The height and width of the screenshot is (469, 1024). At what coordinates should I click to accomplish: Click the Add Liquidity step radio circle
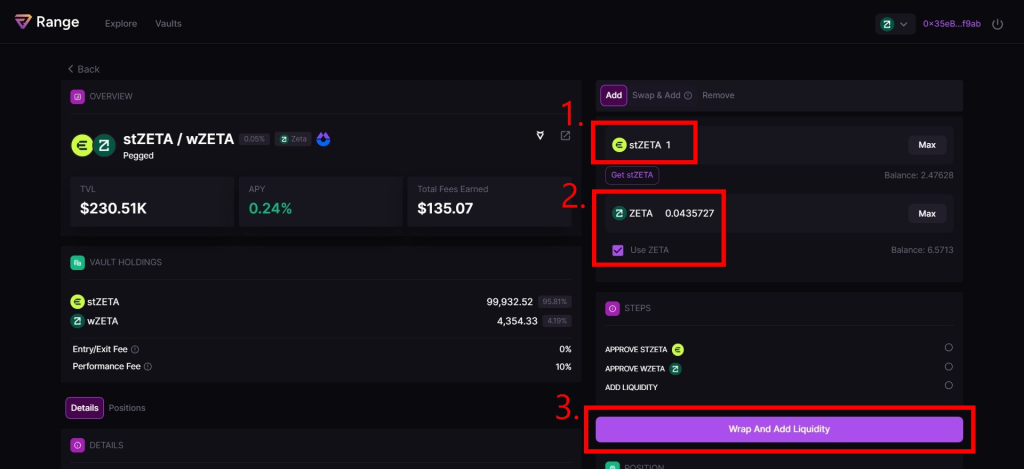[x=948, y=385]
